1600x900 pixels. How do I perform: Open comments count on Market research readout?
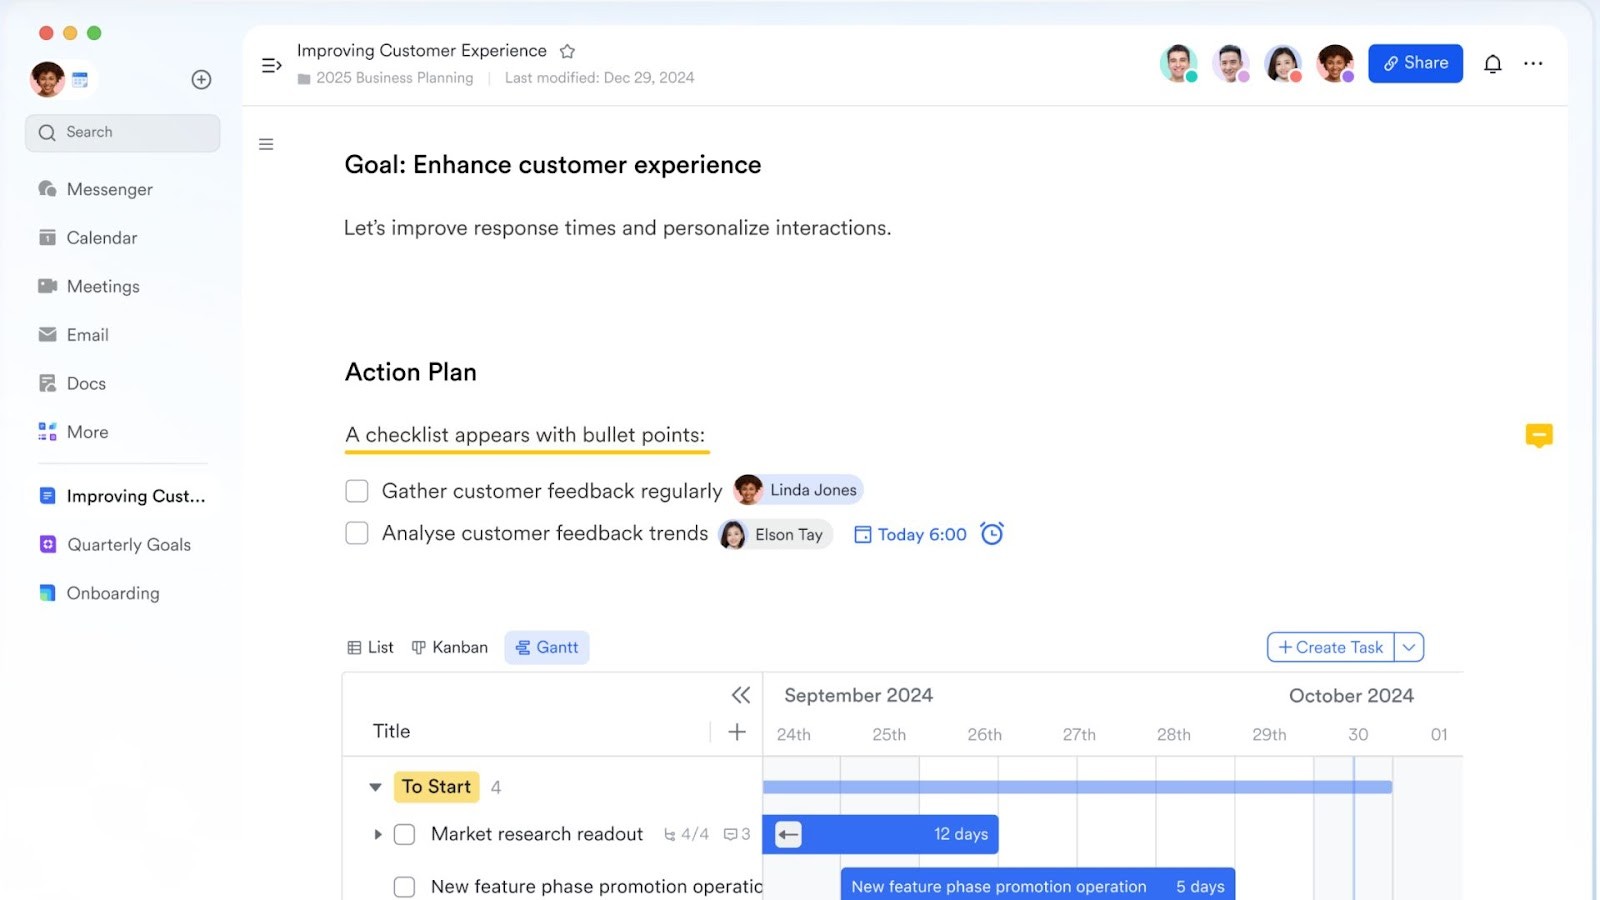737,834
